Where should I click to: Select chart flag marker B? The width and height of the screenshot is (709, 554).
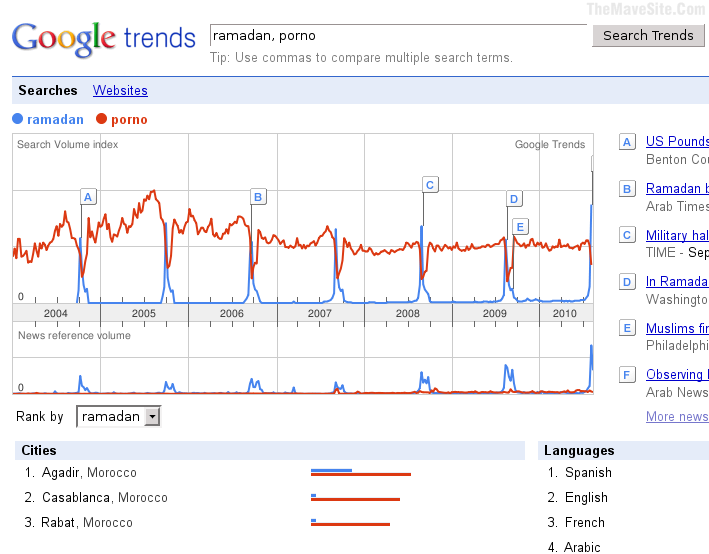tap(258, 197)
